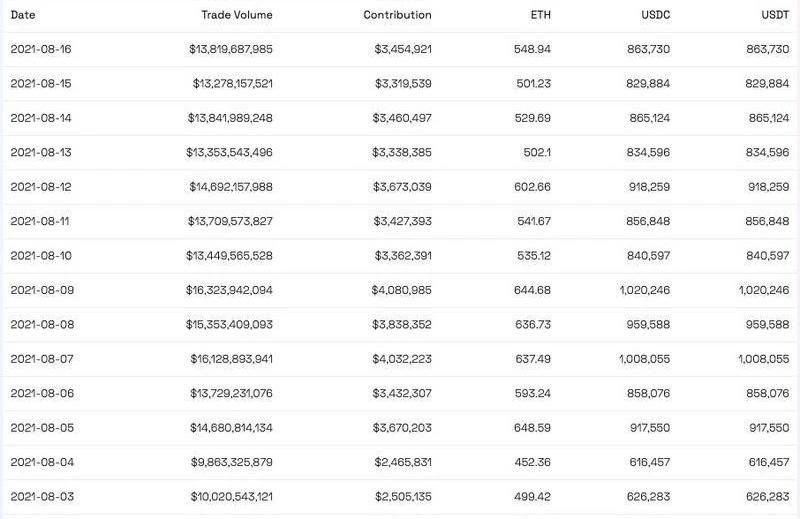Click the Contribution column header
Image resolution: width=800 pixels, height=519 pixels.
(x=397, y=15)
